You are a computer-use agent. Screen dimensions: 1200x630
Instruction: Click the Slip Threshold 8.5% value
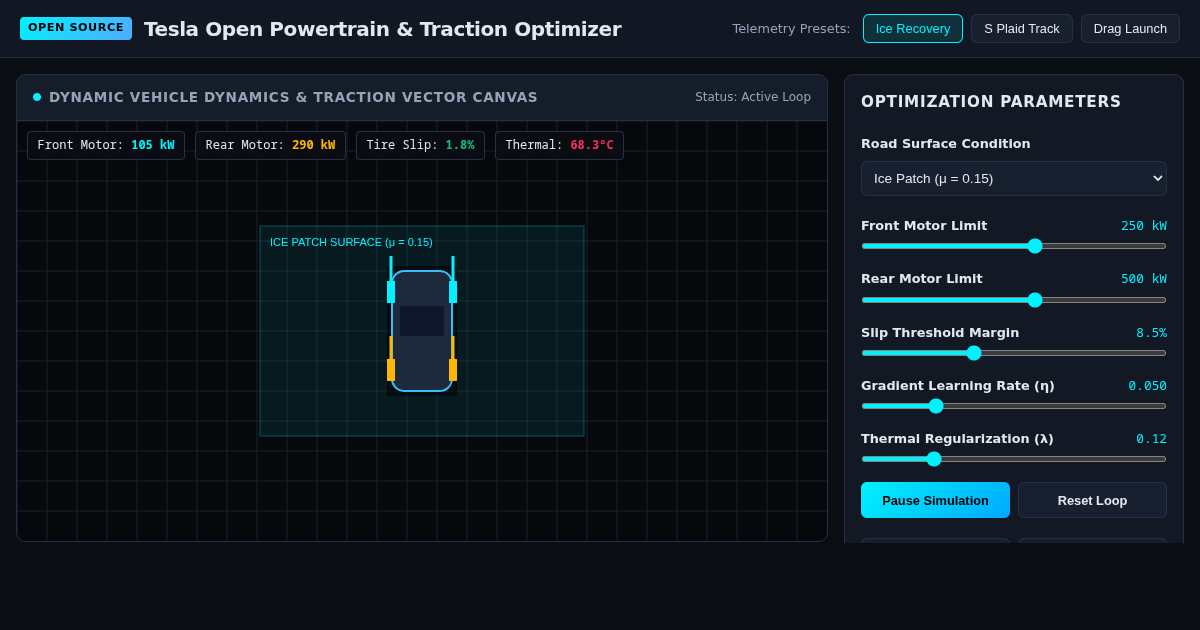[x=1151, y=333]
